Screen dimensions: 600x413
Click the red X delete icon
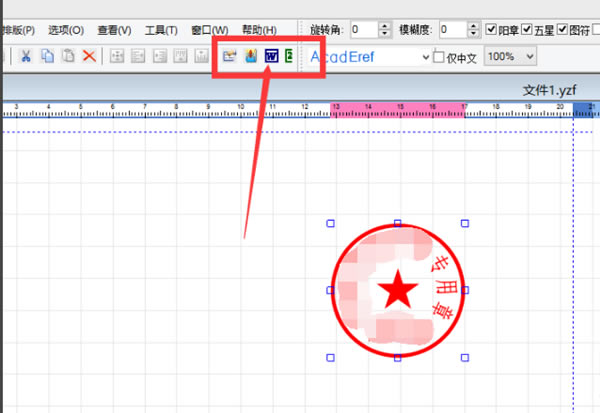[x=89, y=57]
